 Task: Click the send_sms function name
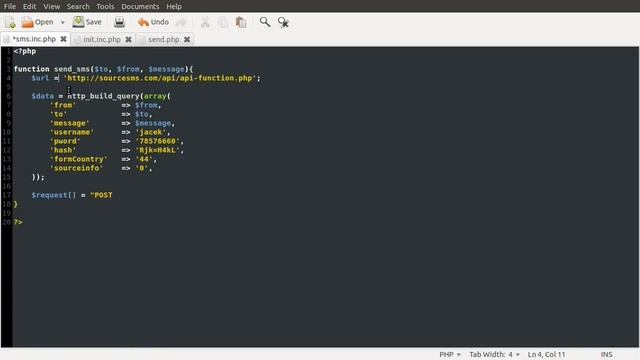[72, 69]
